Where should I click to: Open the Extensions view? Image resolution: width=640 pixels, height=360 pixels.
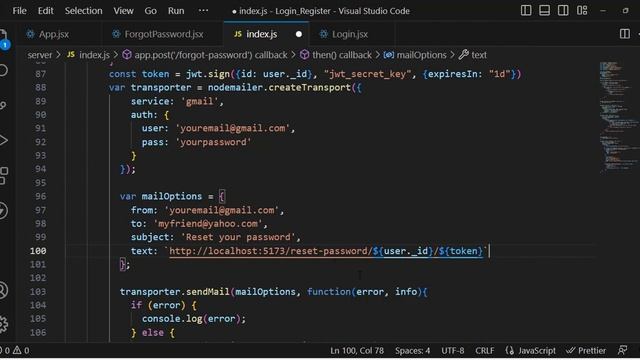3,176
